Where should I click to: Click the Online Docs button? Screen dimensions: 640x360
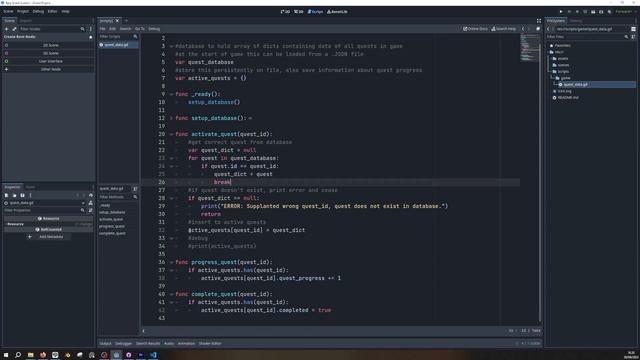(476, 29)
